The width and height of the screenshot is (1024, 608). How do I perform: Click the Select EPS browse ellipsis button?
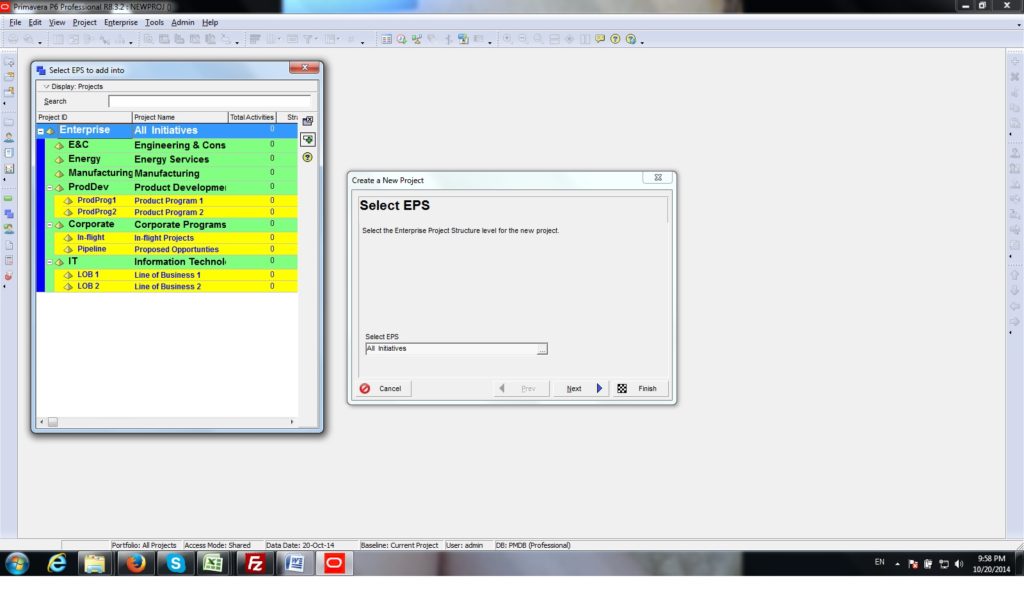[x=542, y=349]
